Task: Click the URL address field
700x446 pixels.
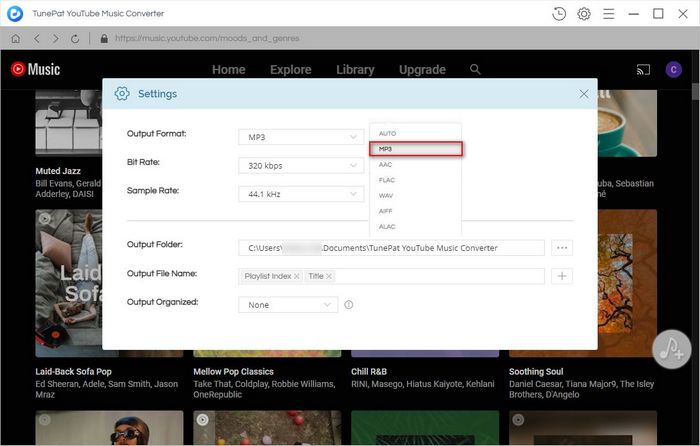Action: click(207, 38)
